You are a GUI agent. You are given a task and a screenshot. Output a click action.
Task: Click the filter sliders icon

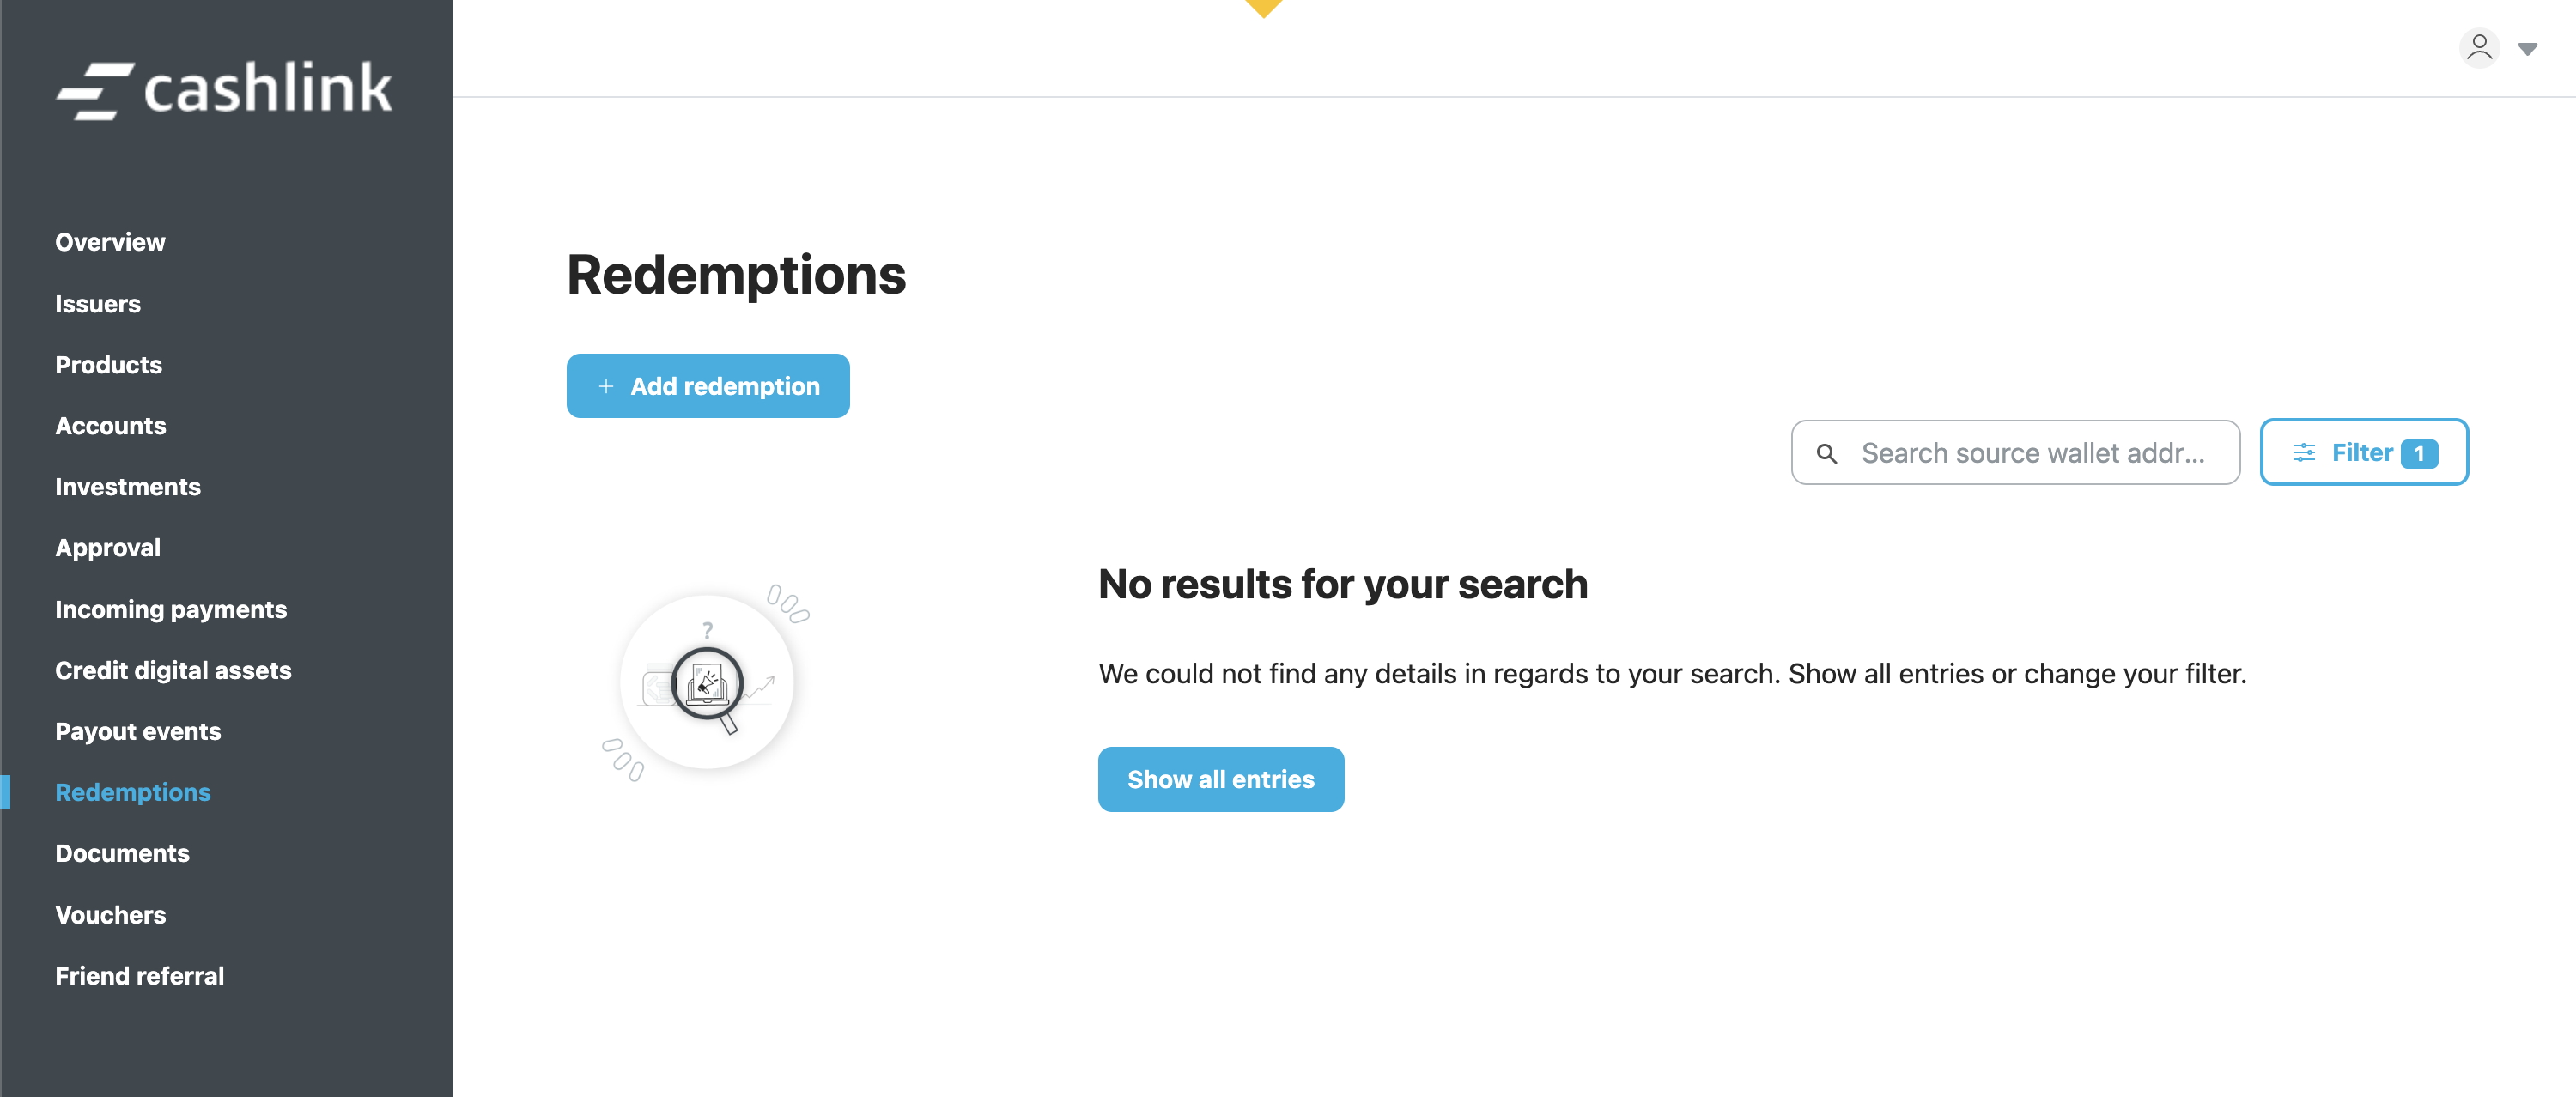[2304, 453]
